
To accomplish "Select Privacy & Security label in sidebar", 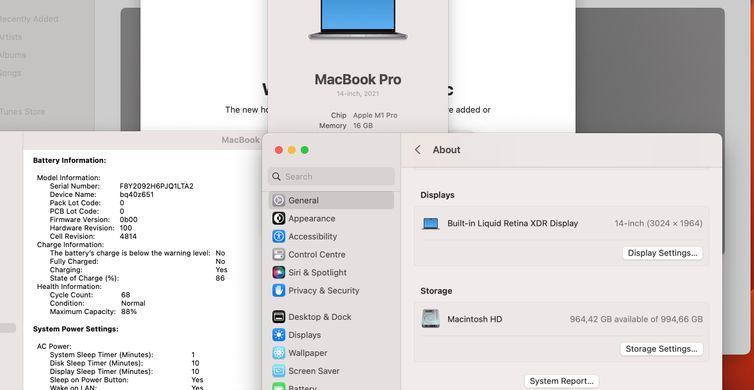I will [324, 290].
